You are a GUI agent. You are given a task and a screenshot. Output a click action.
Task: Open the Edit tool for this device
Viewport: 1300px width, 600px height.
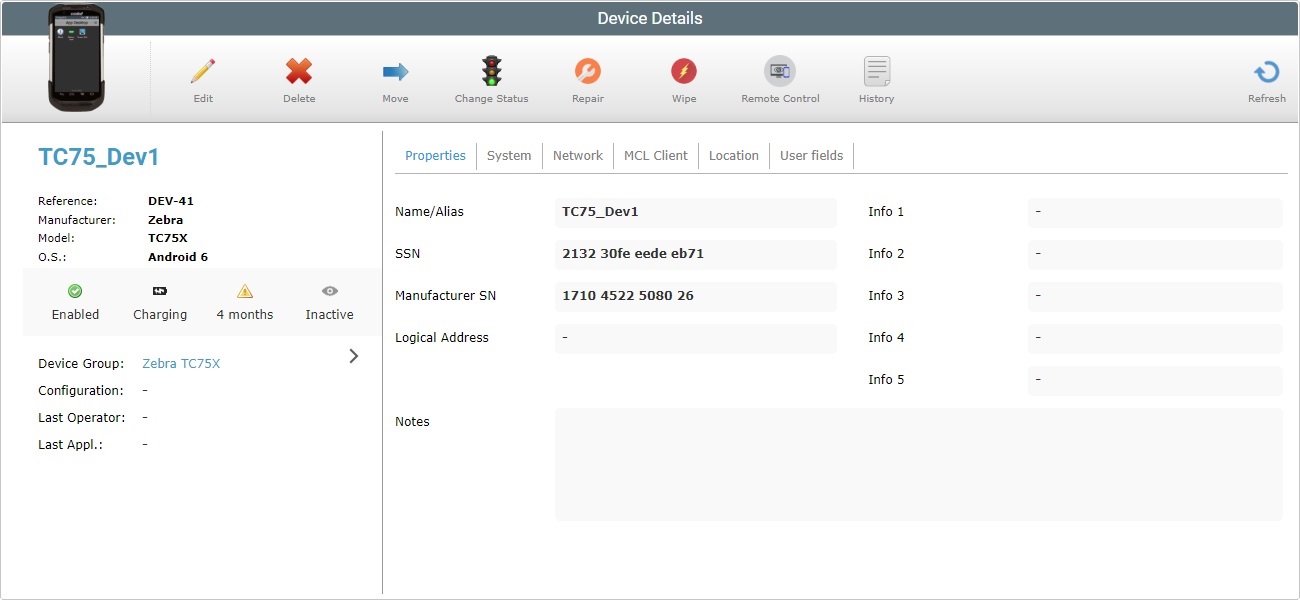203,80
